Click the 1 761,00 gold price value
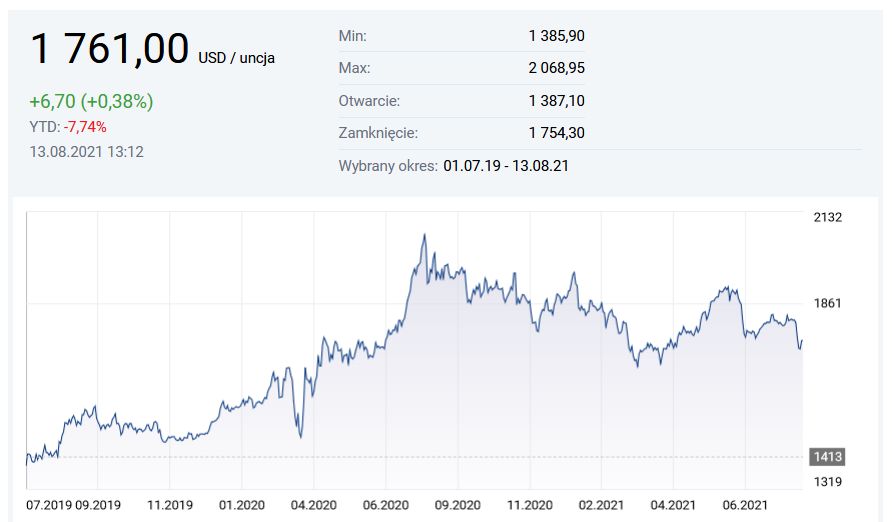This screenshot has width=892, height=522. (109, 49)
